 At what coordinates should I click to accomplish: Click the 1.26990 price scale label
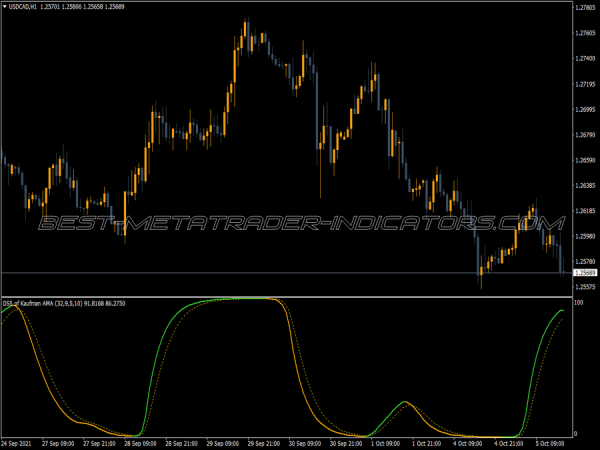[x=585, y=110]
